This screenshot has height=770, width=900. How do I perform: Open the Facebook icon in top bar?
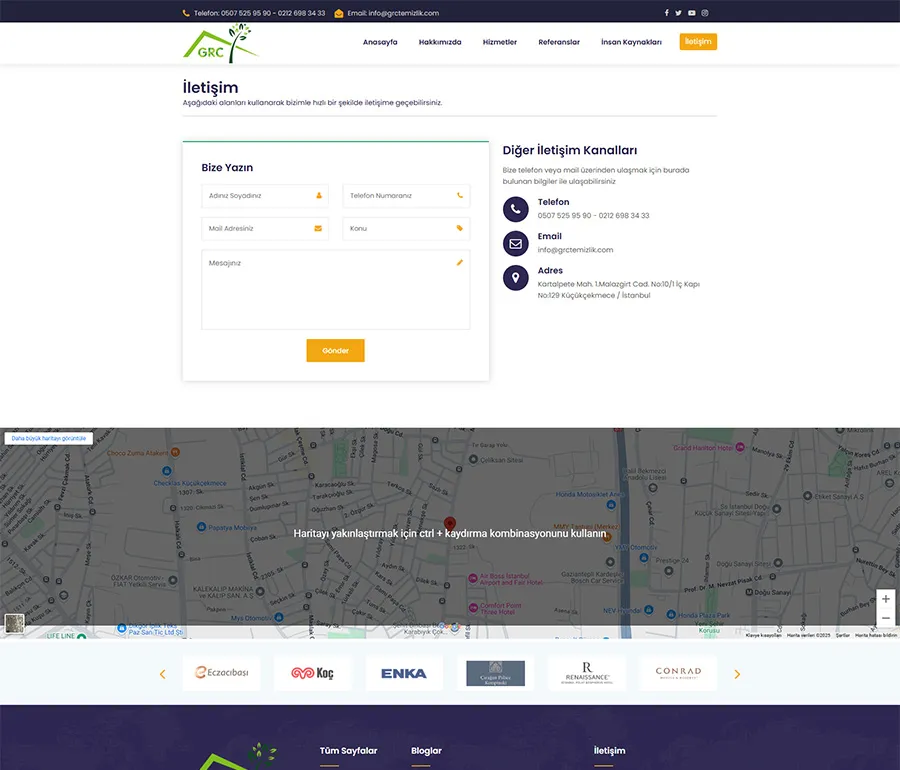[x=667, y=13]
